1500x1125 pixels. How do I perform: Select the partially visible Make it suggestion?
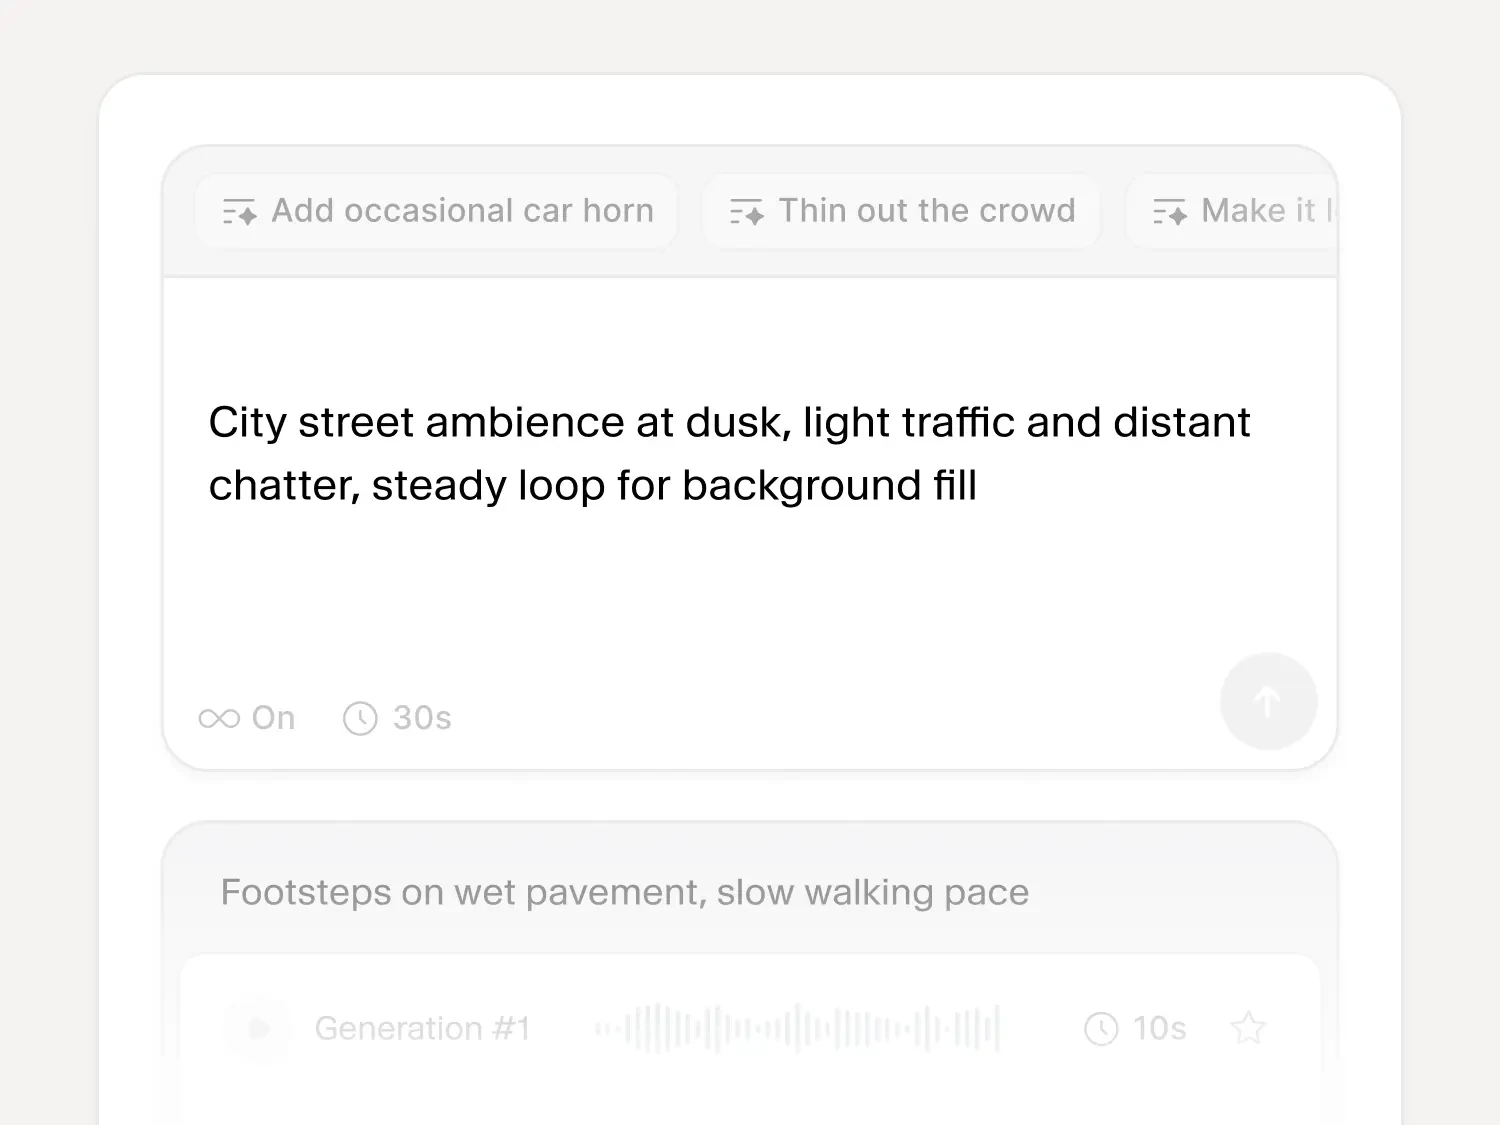click(x=1232, y=211)
